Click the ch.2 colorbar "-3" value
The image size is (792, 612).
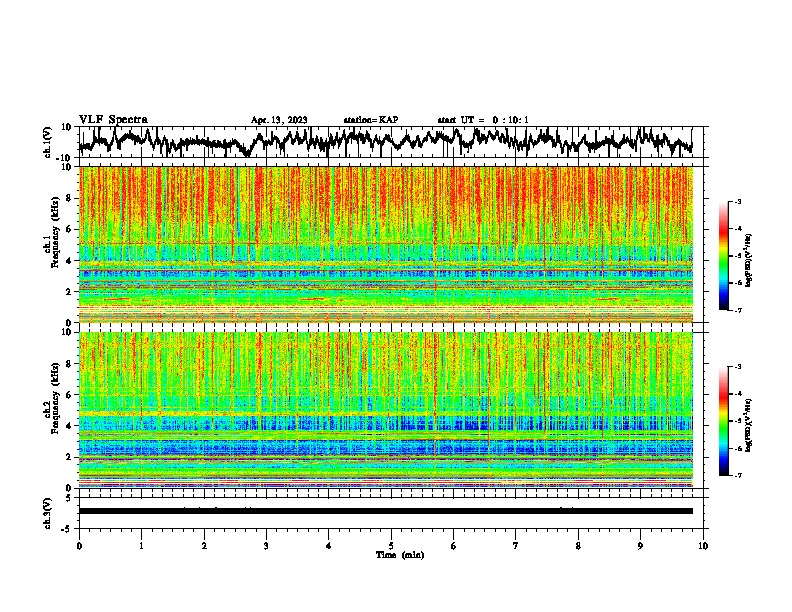point(737,367)
